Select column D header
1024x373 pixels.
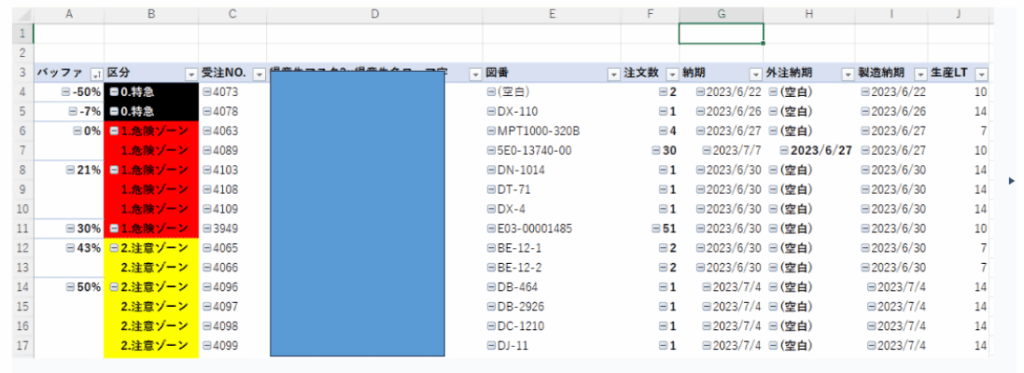tap(374, 14)
